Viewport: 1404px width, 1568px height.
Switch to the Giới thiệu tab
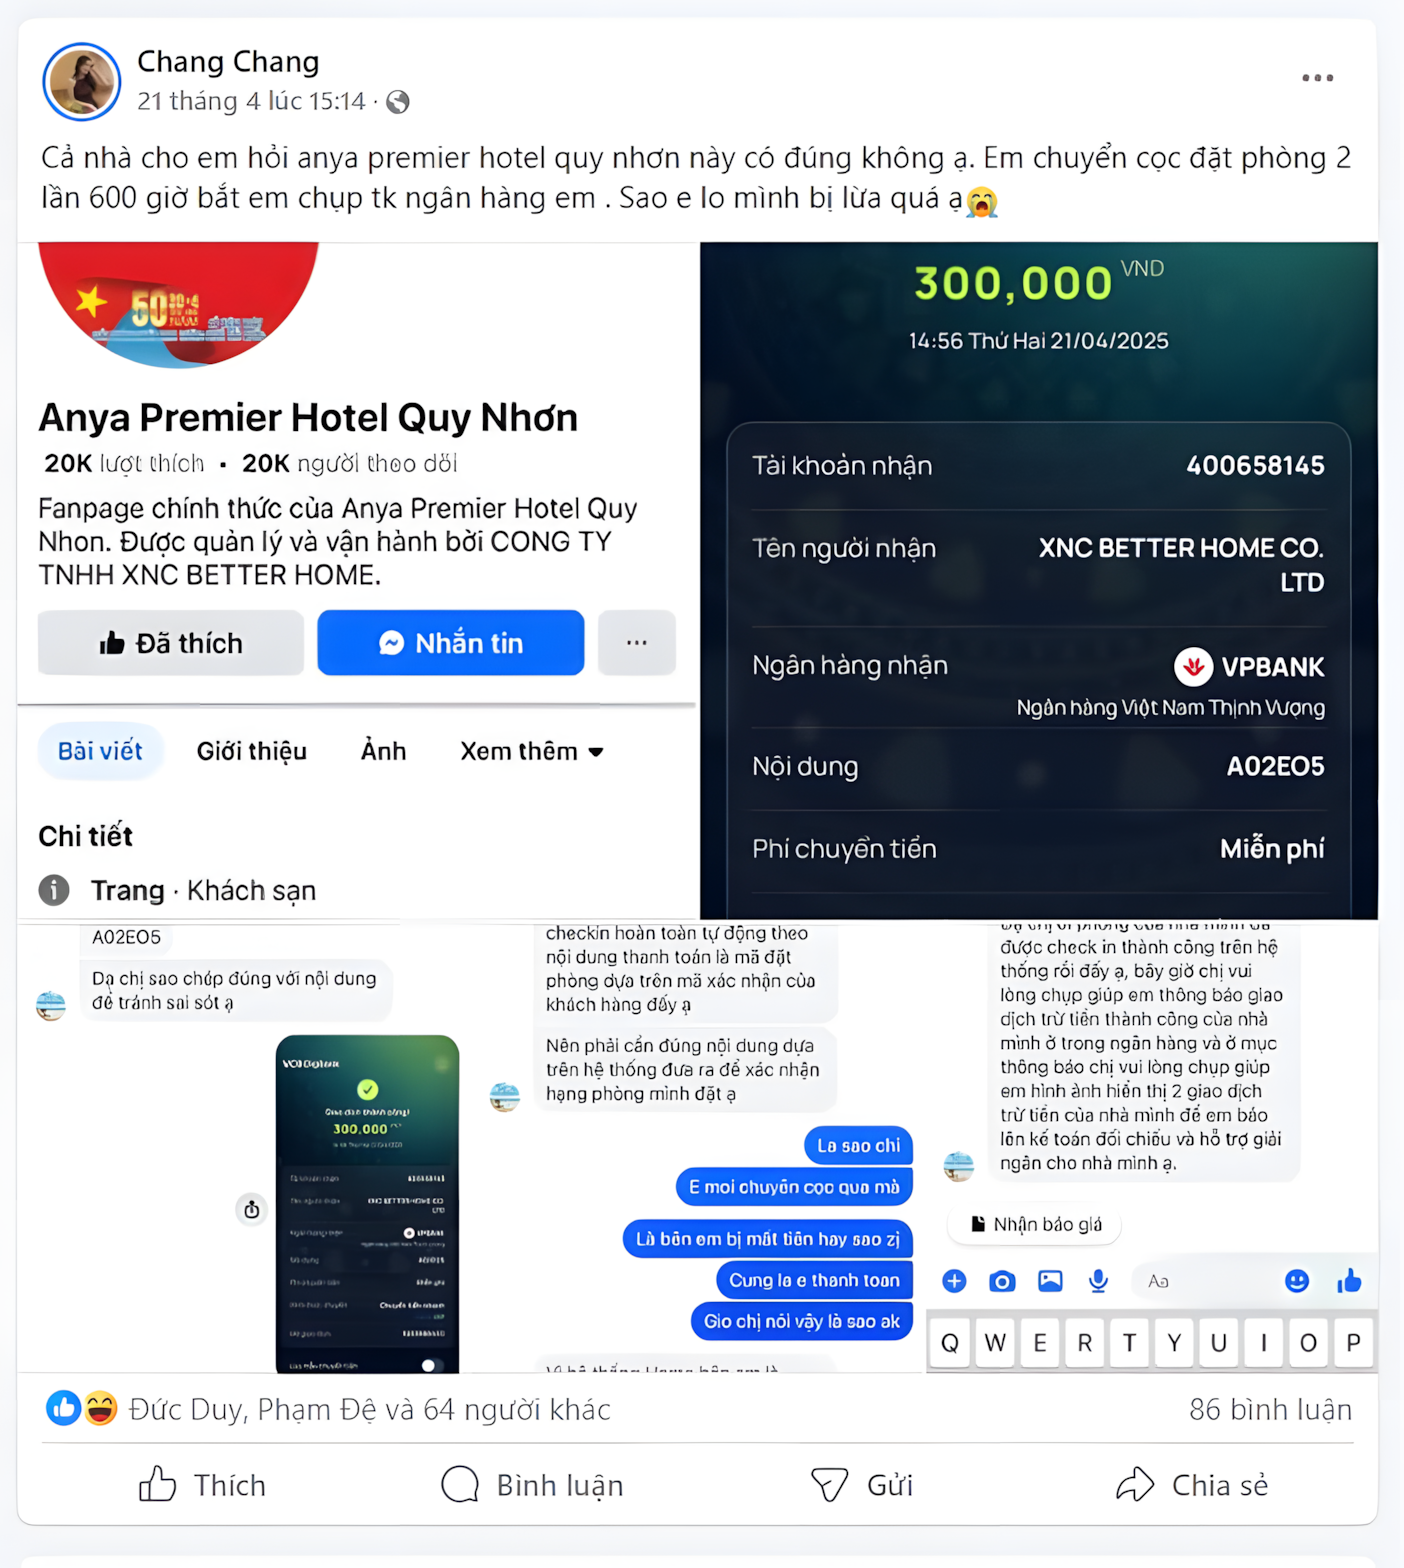(x=252, y=751)
